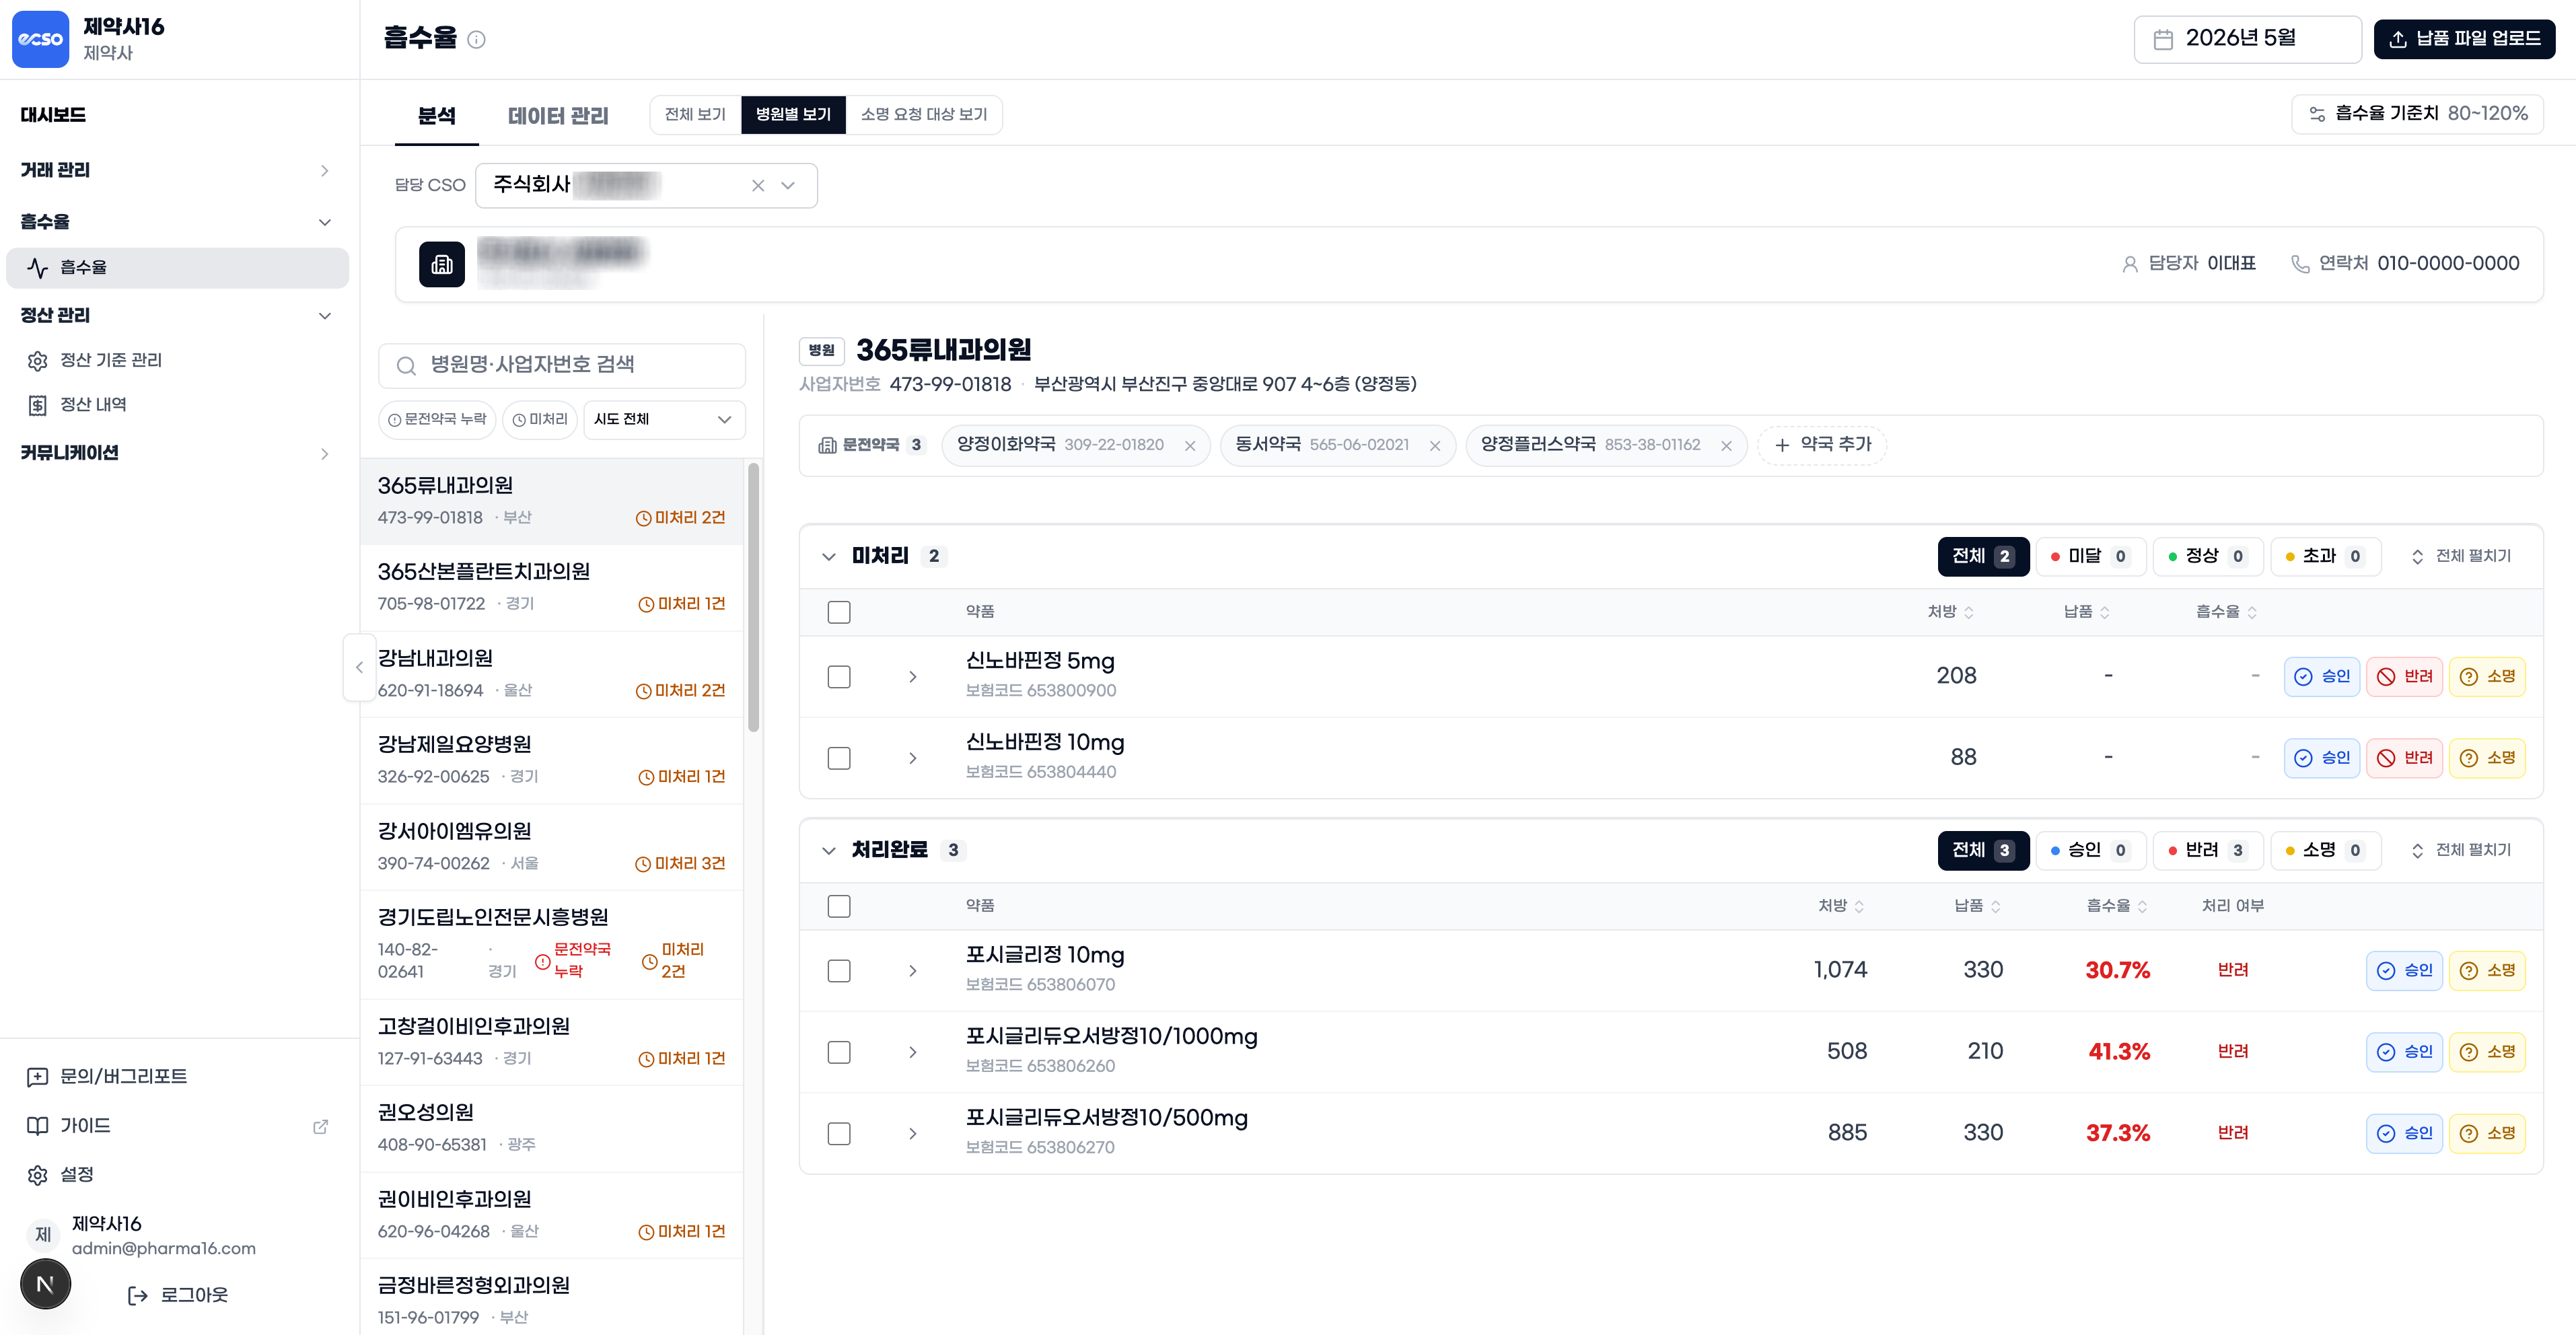Click the calendar icon in date field

pyautogui.click(x=2163, y=39)
